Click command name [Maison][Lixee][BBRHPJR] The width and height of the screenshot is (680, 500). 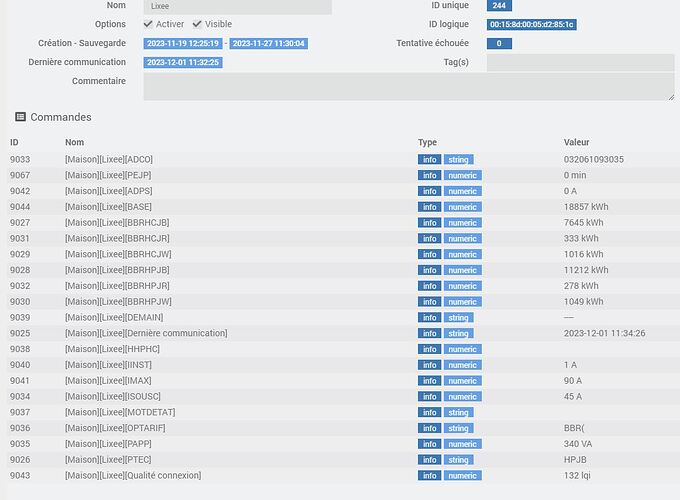[x=117, y=286]
